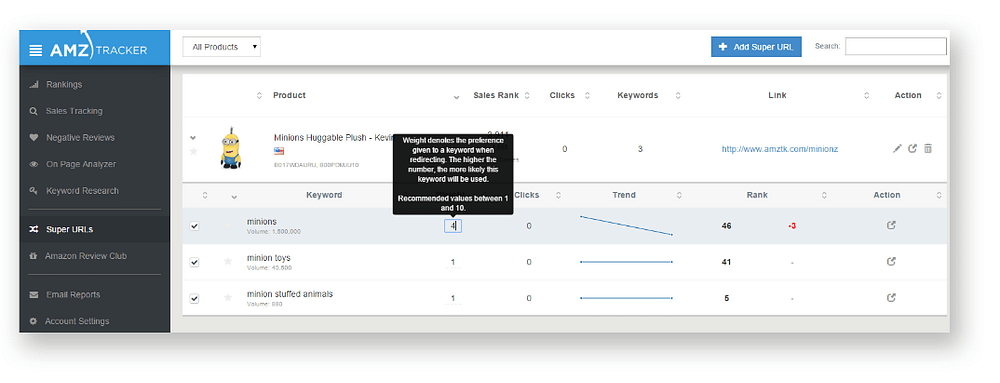Go to Negative Reviews page
Viewport: 1000px width, 383px height.
(80, 138)
